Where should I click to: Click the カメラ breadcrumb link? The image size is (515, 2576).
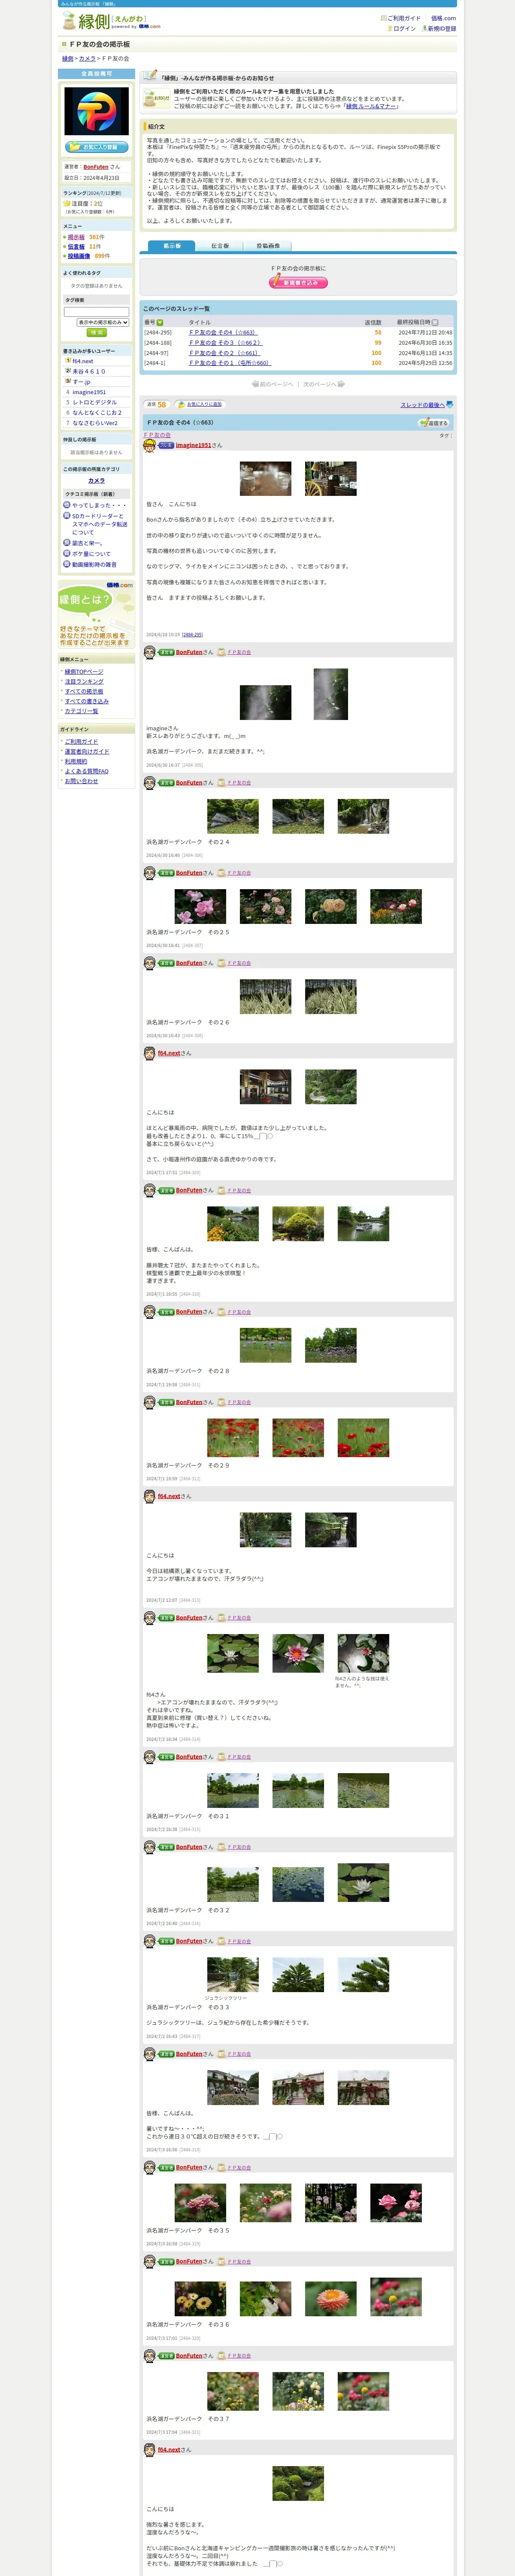87,59
